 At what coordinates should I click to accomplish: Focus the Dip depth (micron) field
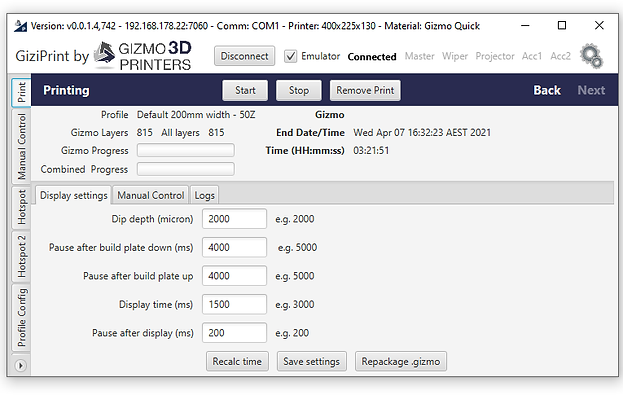coord(234,219)
